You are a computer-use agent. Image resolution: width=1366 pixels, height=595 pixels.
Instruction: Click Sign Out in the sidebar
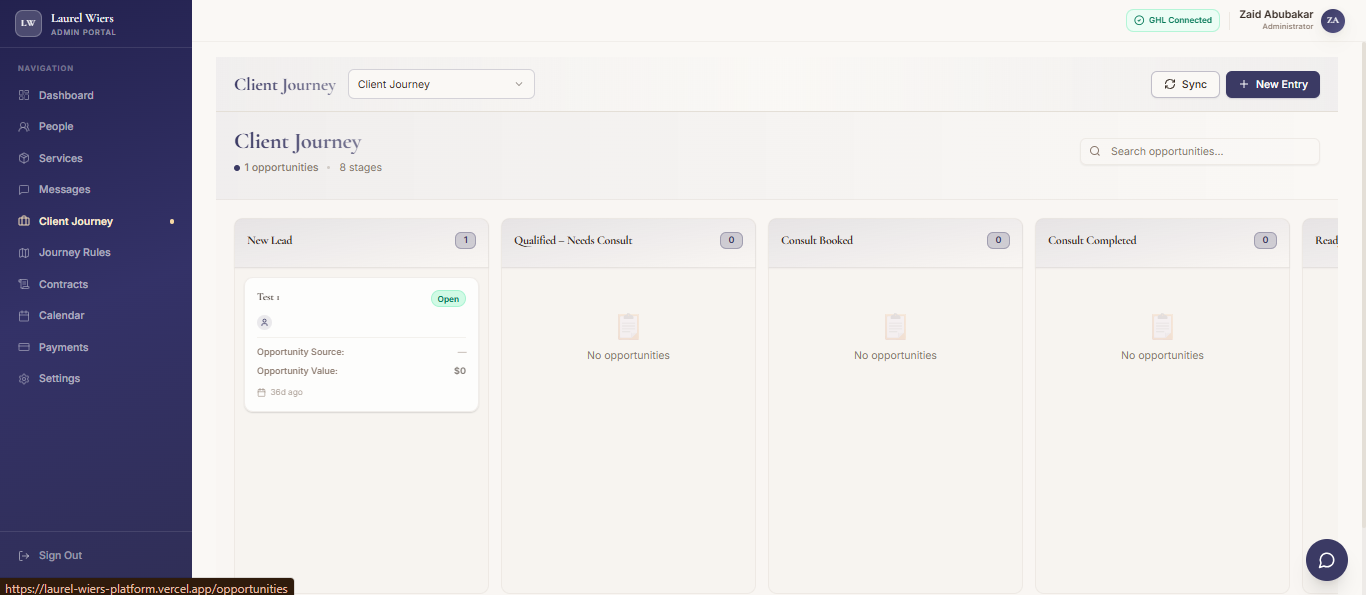click(60, 555)
